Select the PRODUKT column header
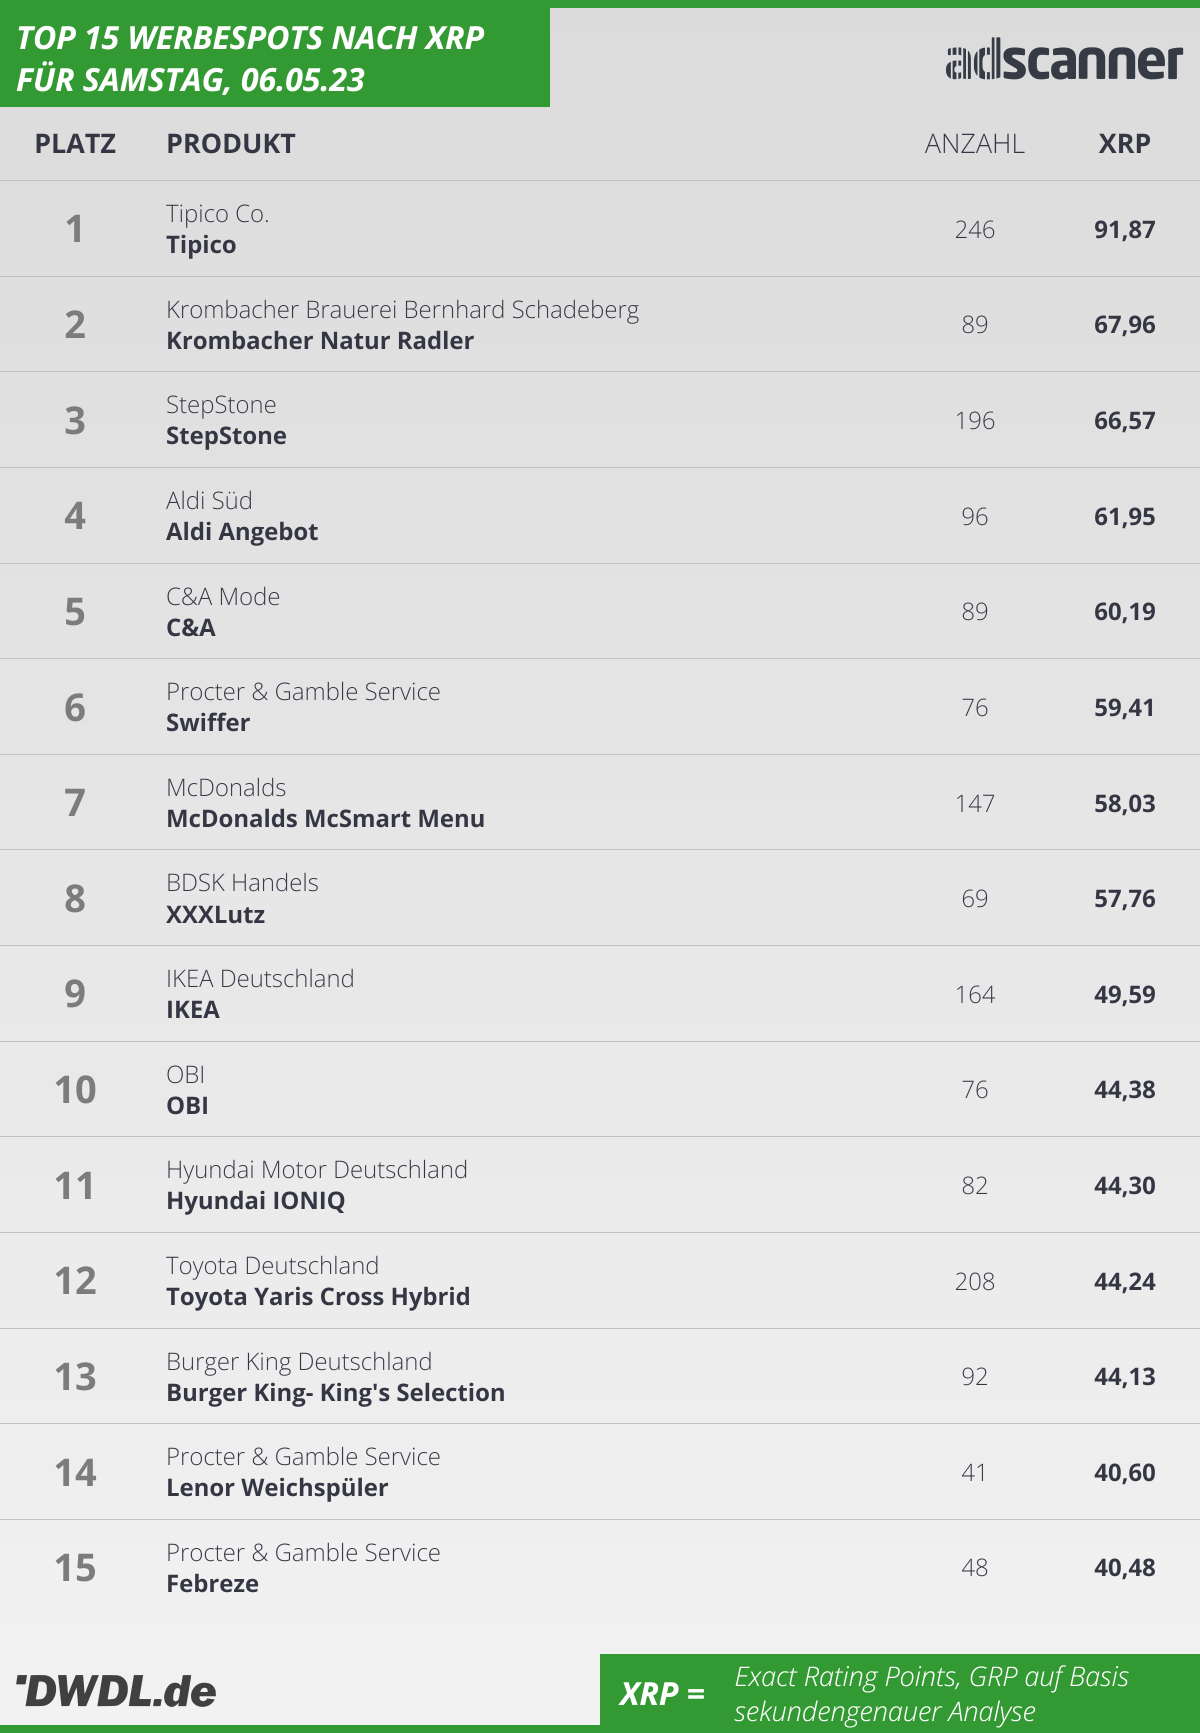 (x=231, y=144)
